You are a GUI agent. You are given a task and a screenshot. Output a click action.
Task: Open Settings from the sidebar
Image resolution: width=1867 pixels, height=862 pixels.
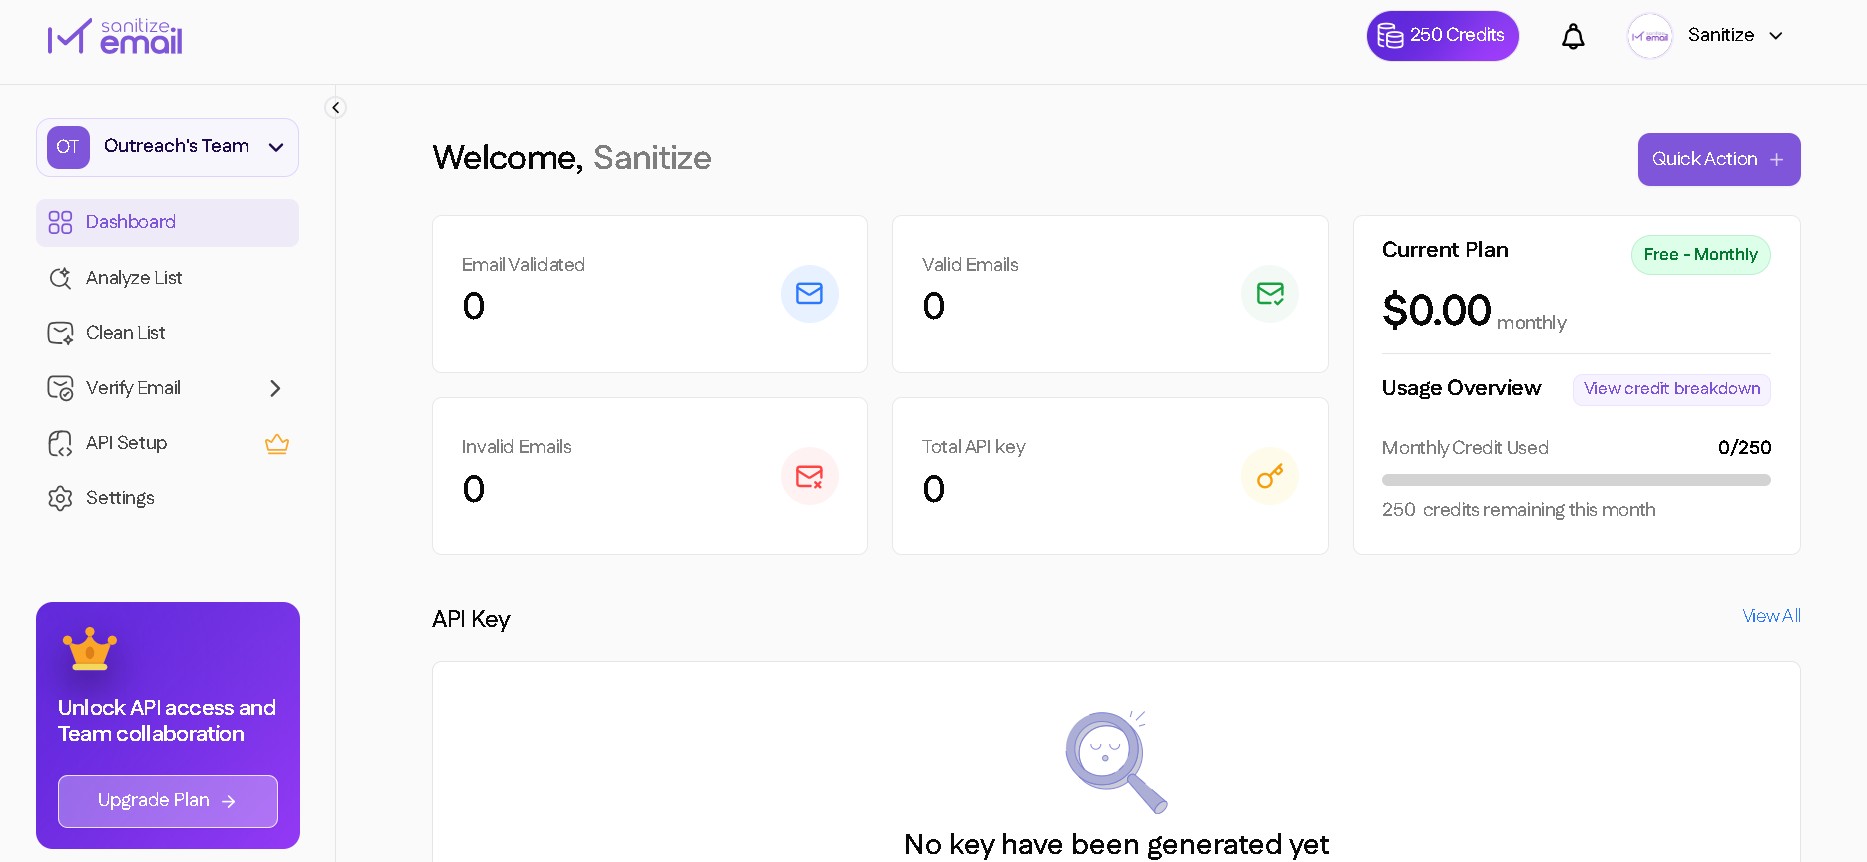[x=120, y=498]
